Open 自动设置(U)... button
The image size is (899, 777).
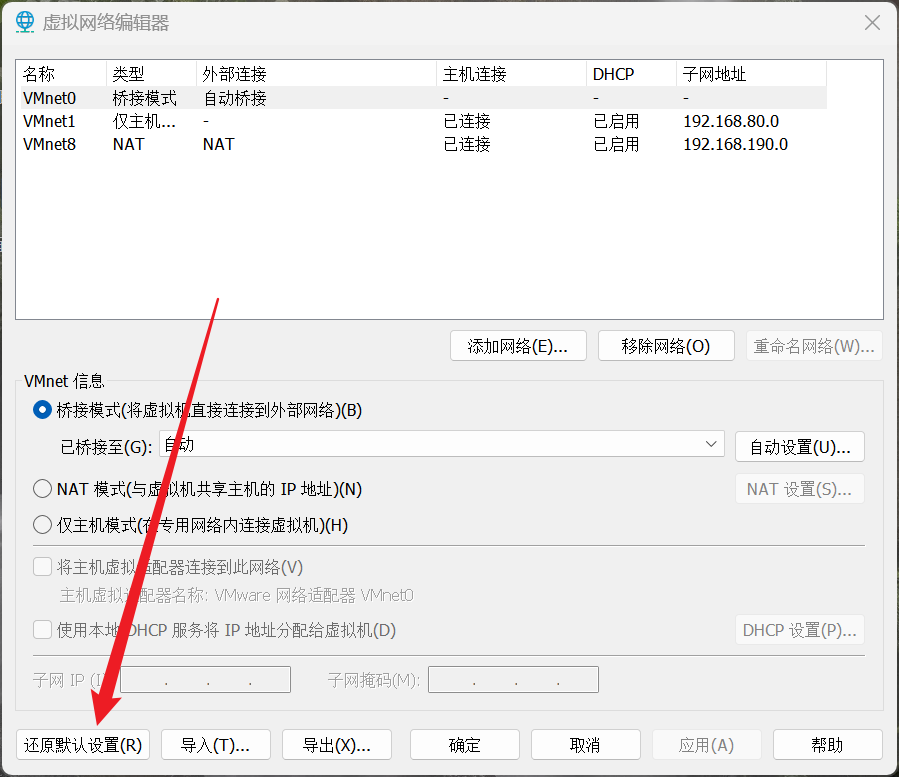pos(800,447)
